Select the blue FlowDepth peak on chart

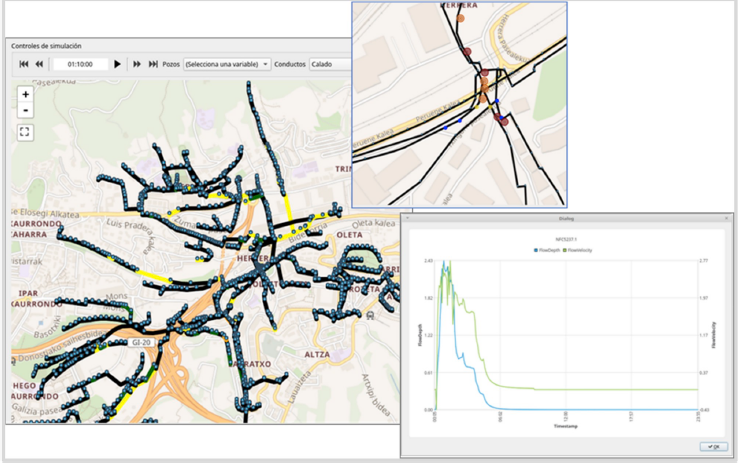pos(444,262)
